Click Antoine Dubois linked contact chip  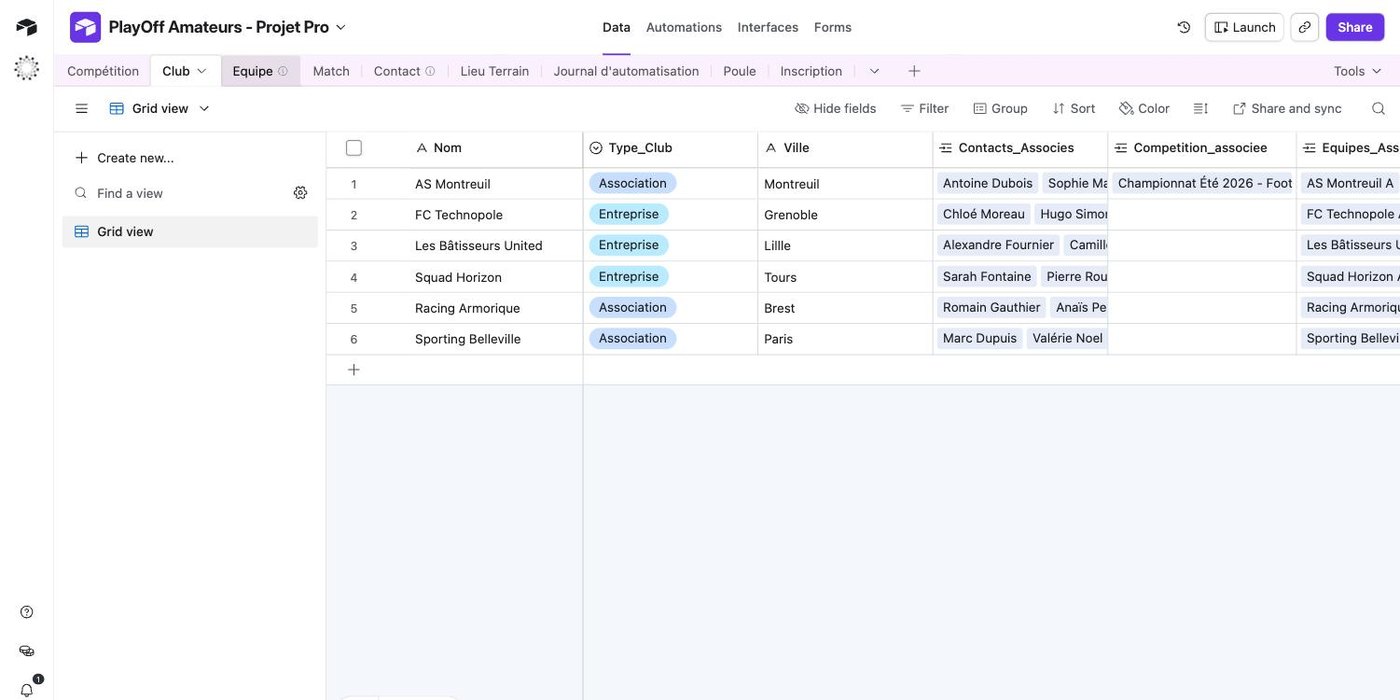[988, 183]
